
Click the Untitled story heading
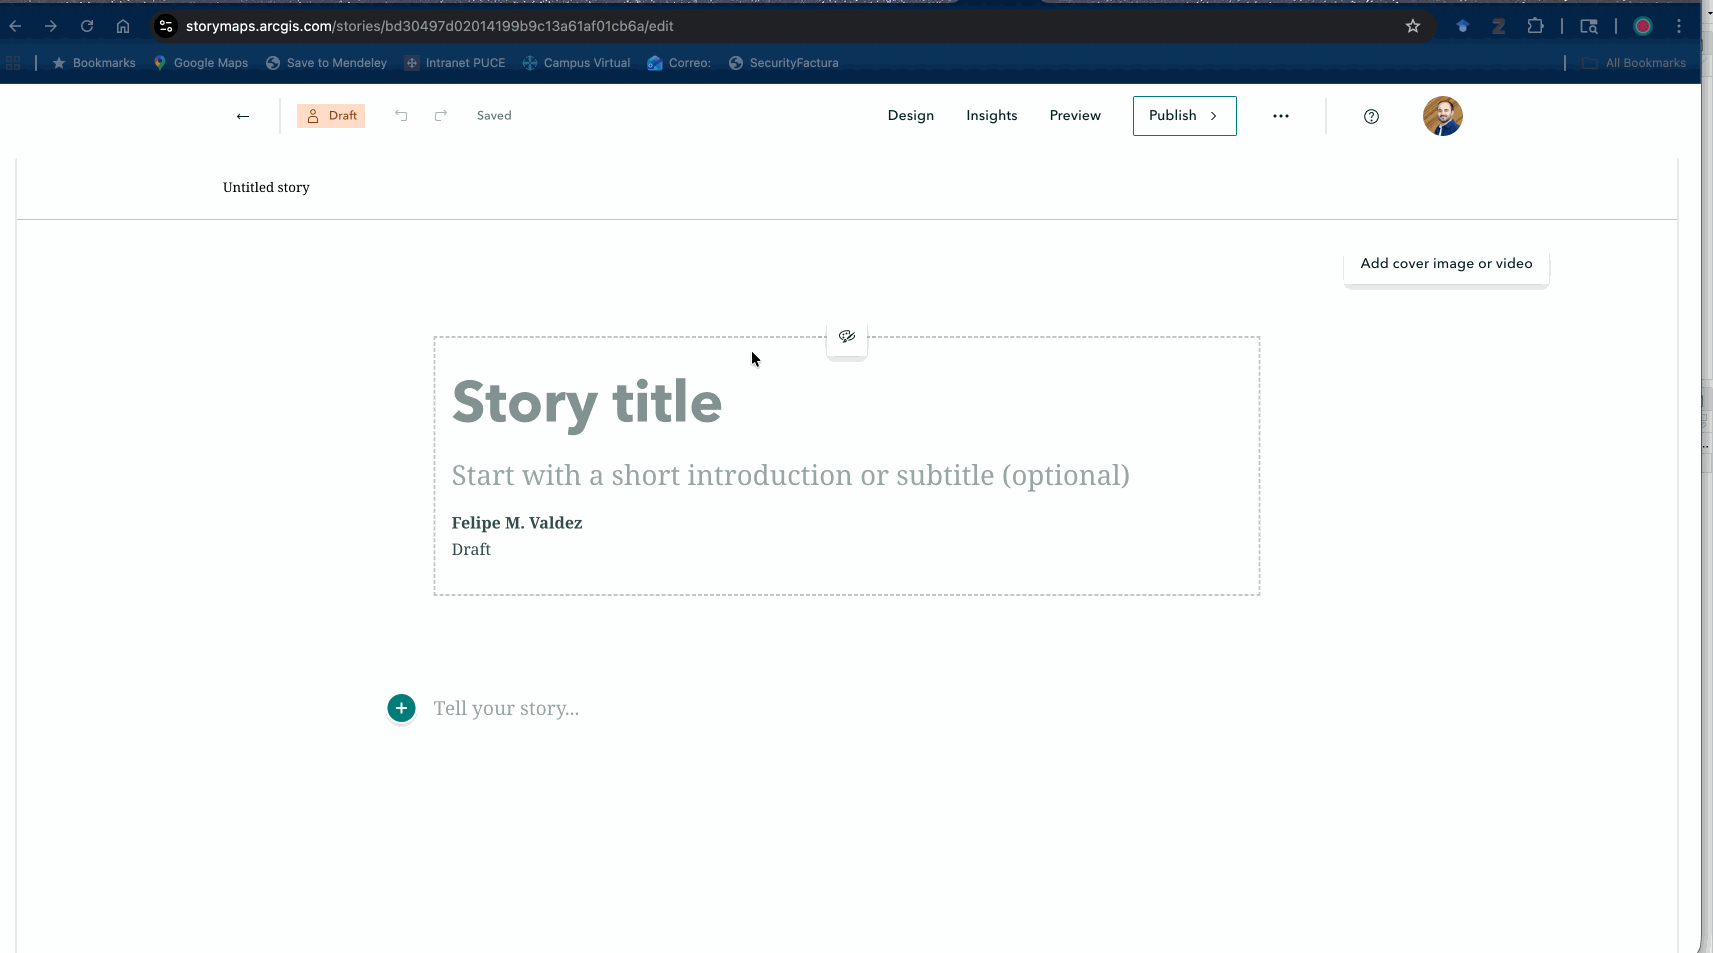(x=266, y=187)
